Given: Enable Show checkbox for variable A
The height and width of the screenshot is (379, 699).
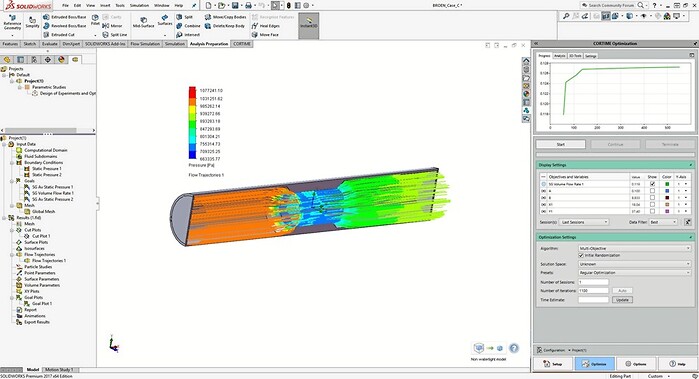Looking at the screenshot, I should tap(653, 191).
